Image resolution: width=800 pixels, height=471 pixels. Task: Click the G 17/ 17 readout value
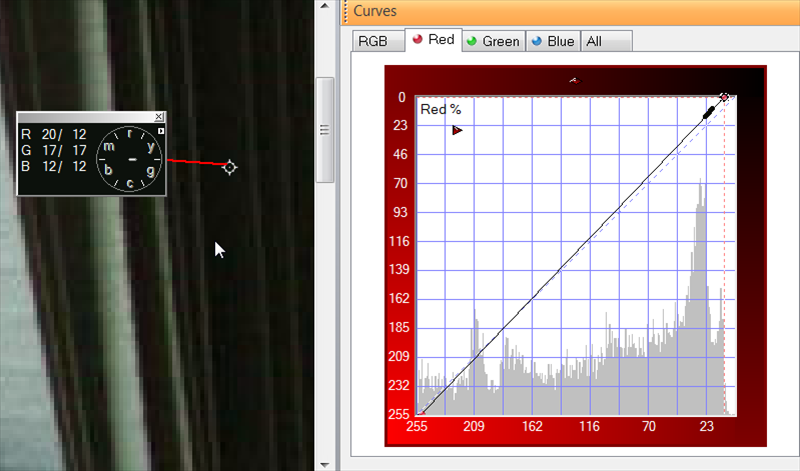54,151
